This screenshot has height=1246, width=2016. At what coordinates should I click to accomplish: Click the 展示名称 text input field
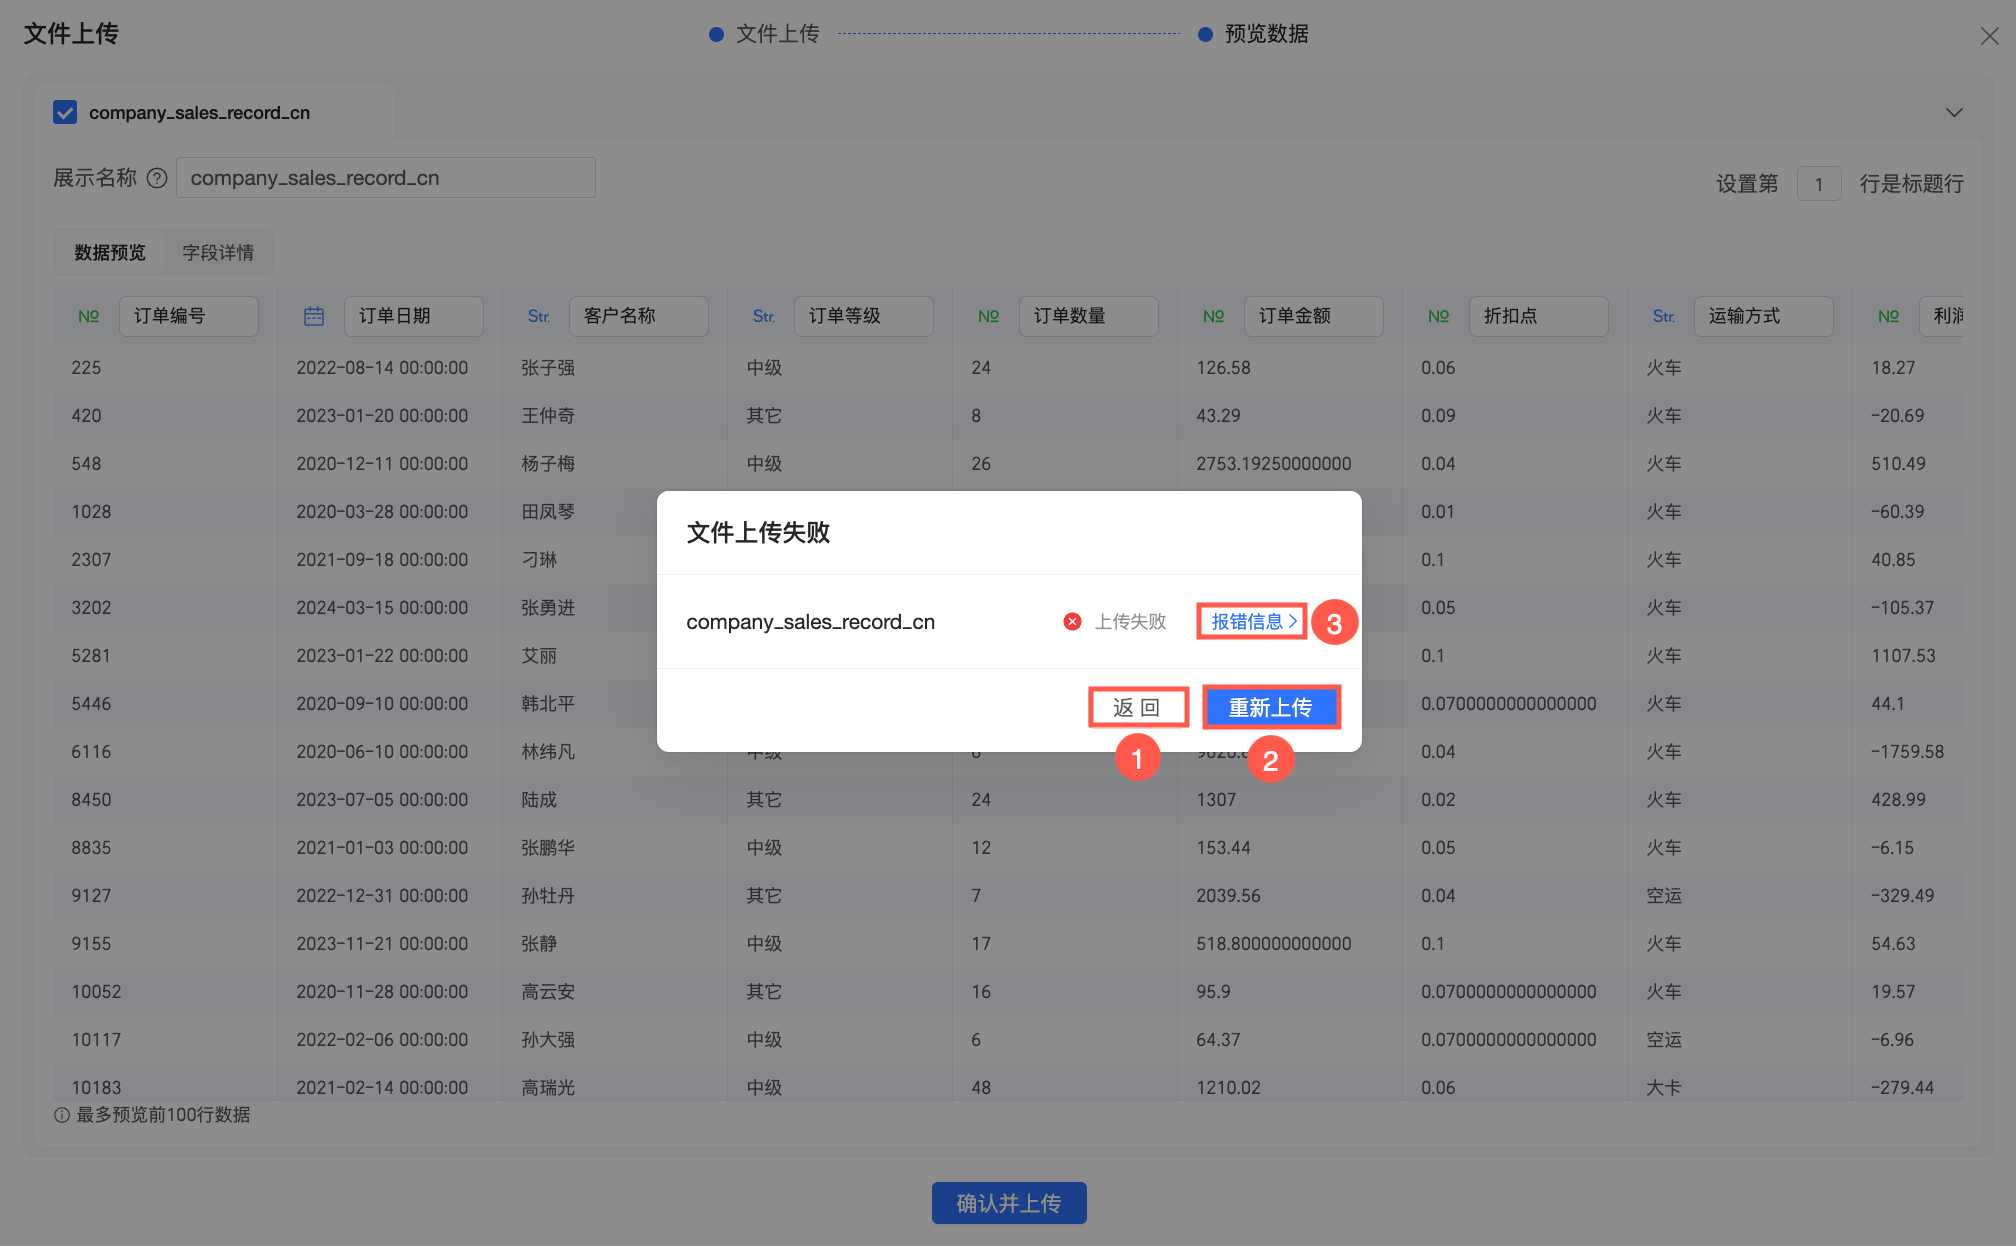(x=385, y=178)
